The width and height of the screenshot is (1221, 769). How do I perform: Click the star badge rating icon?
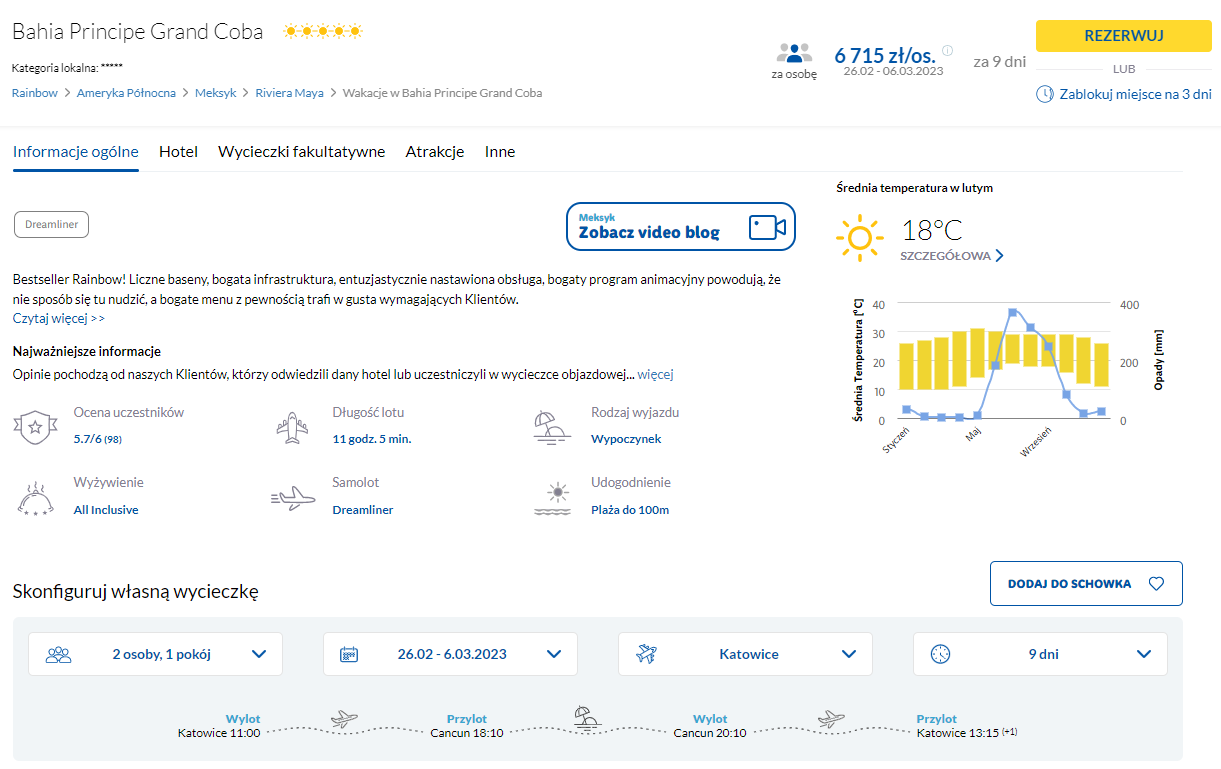(x=35, y=426)
